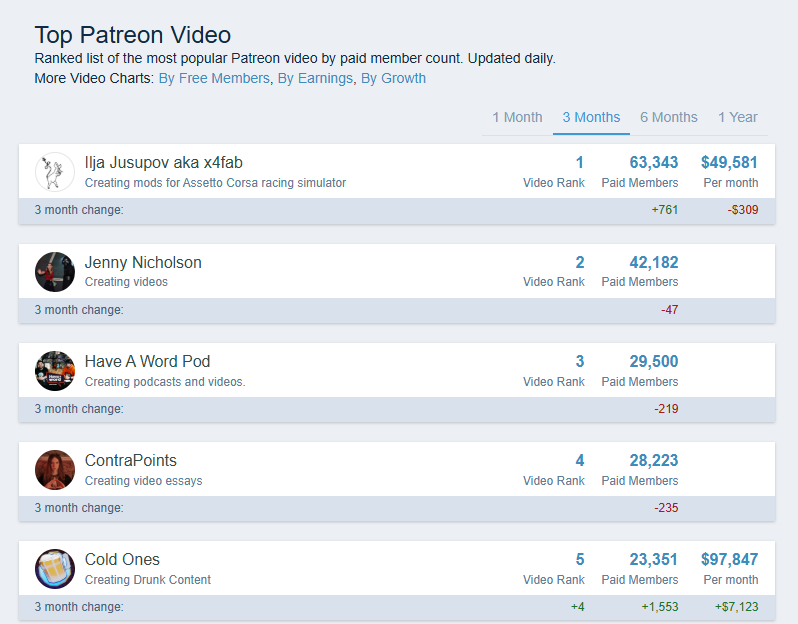Open the Ilja Jusupov aka x4fab creator name

pos(163,162)
